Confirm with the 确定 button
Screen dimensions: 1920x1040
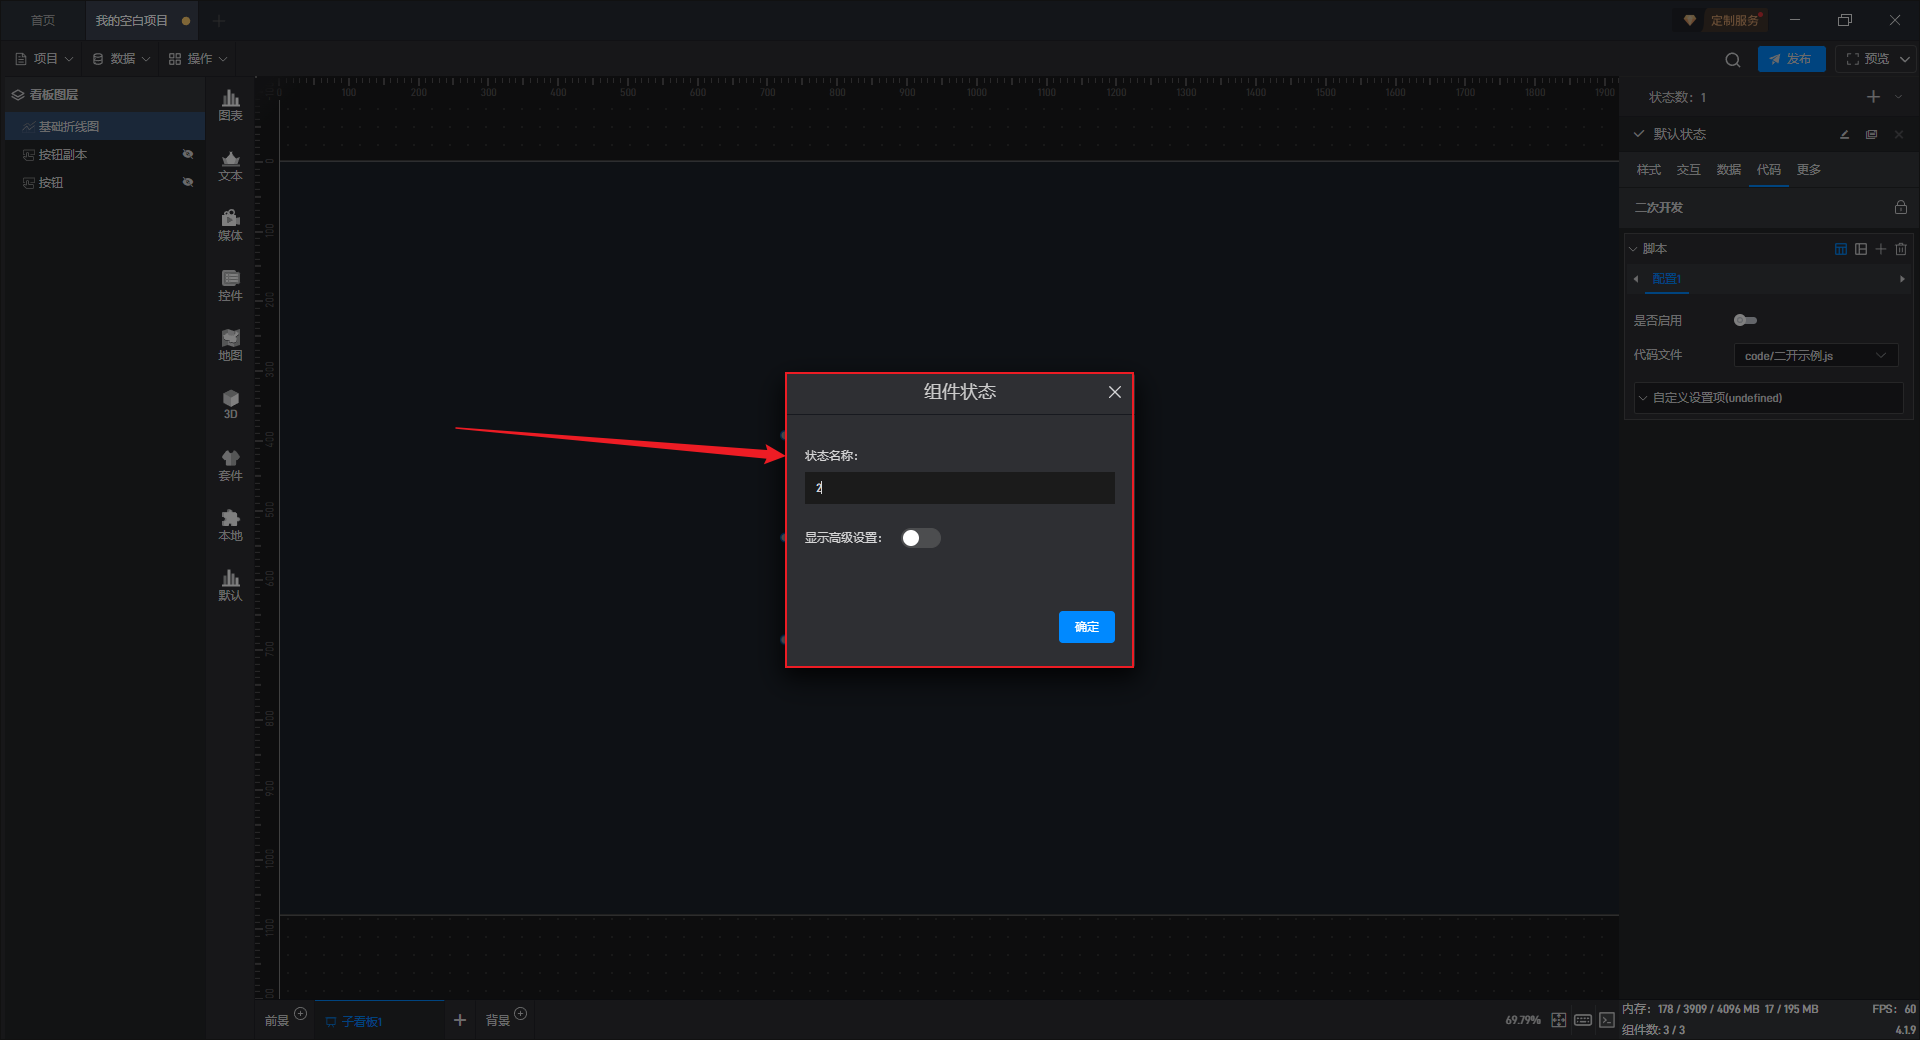click(1086, 627)
